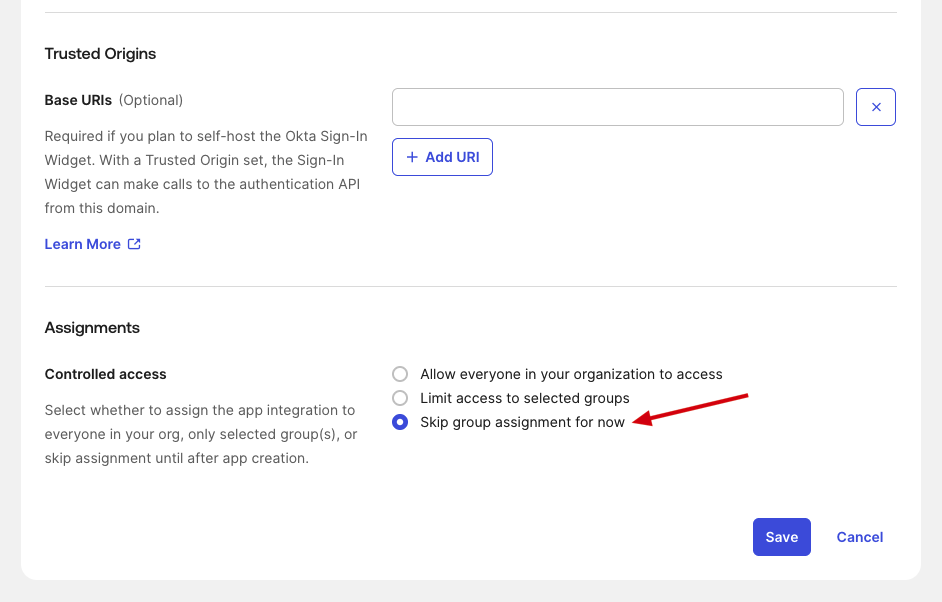Click the 'Limit access to selected groups' label

coord(524,398)
